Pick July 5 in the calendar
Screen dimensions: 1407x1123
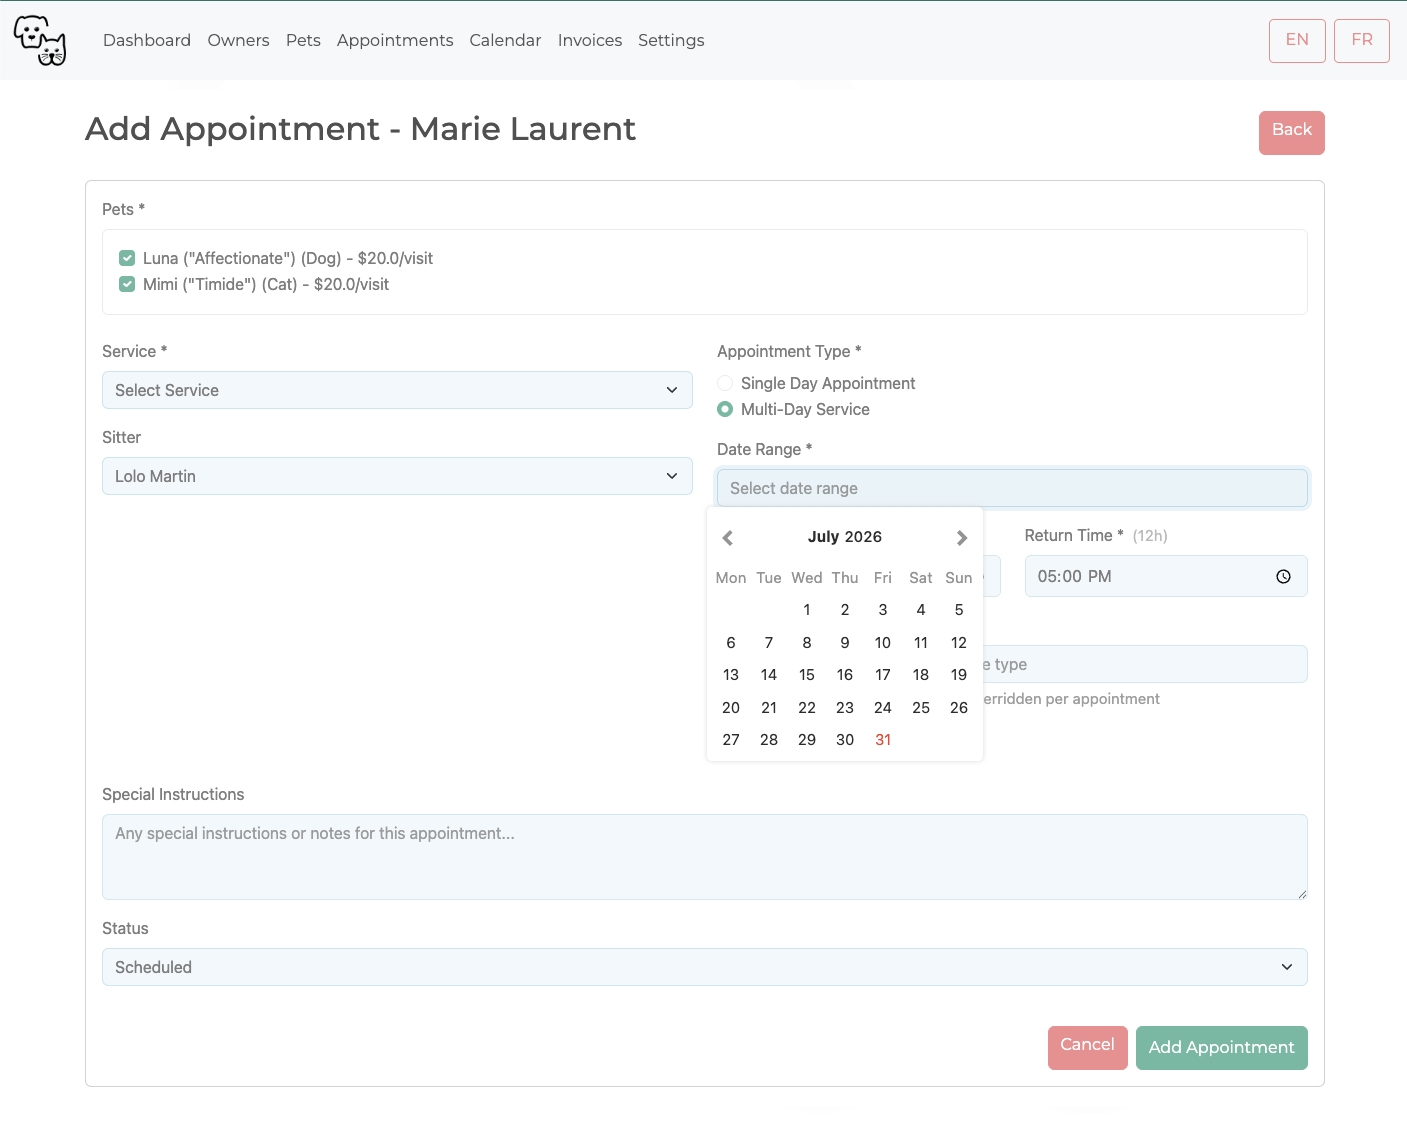959,610
